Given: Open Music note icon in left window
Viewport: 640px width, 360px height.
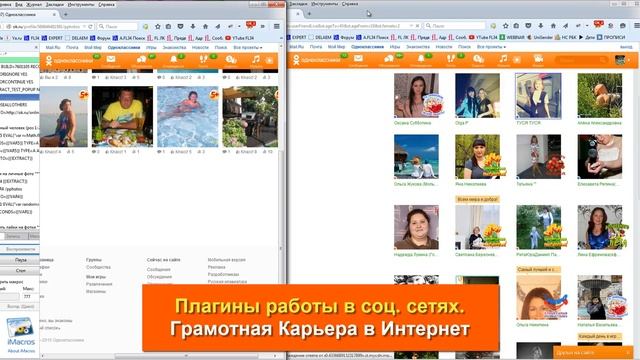Looking at the screenshot, I should point(256,60).
